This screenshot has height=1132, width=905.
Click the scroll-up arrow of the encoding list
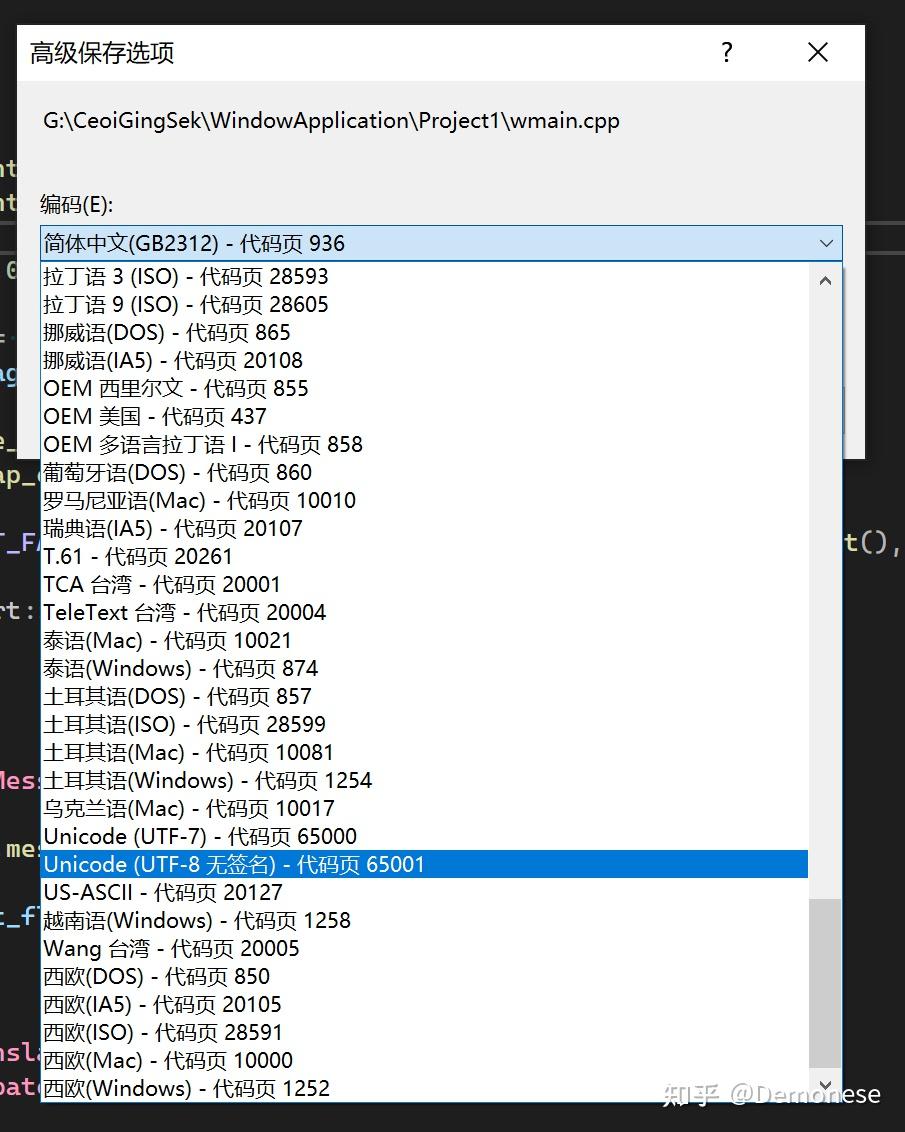(825, 280)
